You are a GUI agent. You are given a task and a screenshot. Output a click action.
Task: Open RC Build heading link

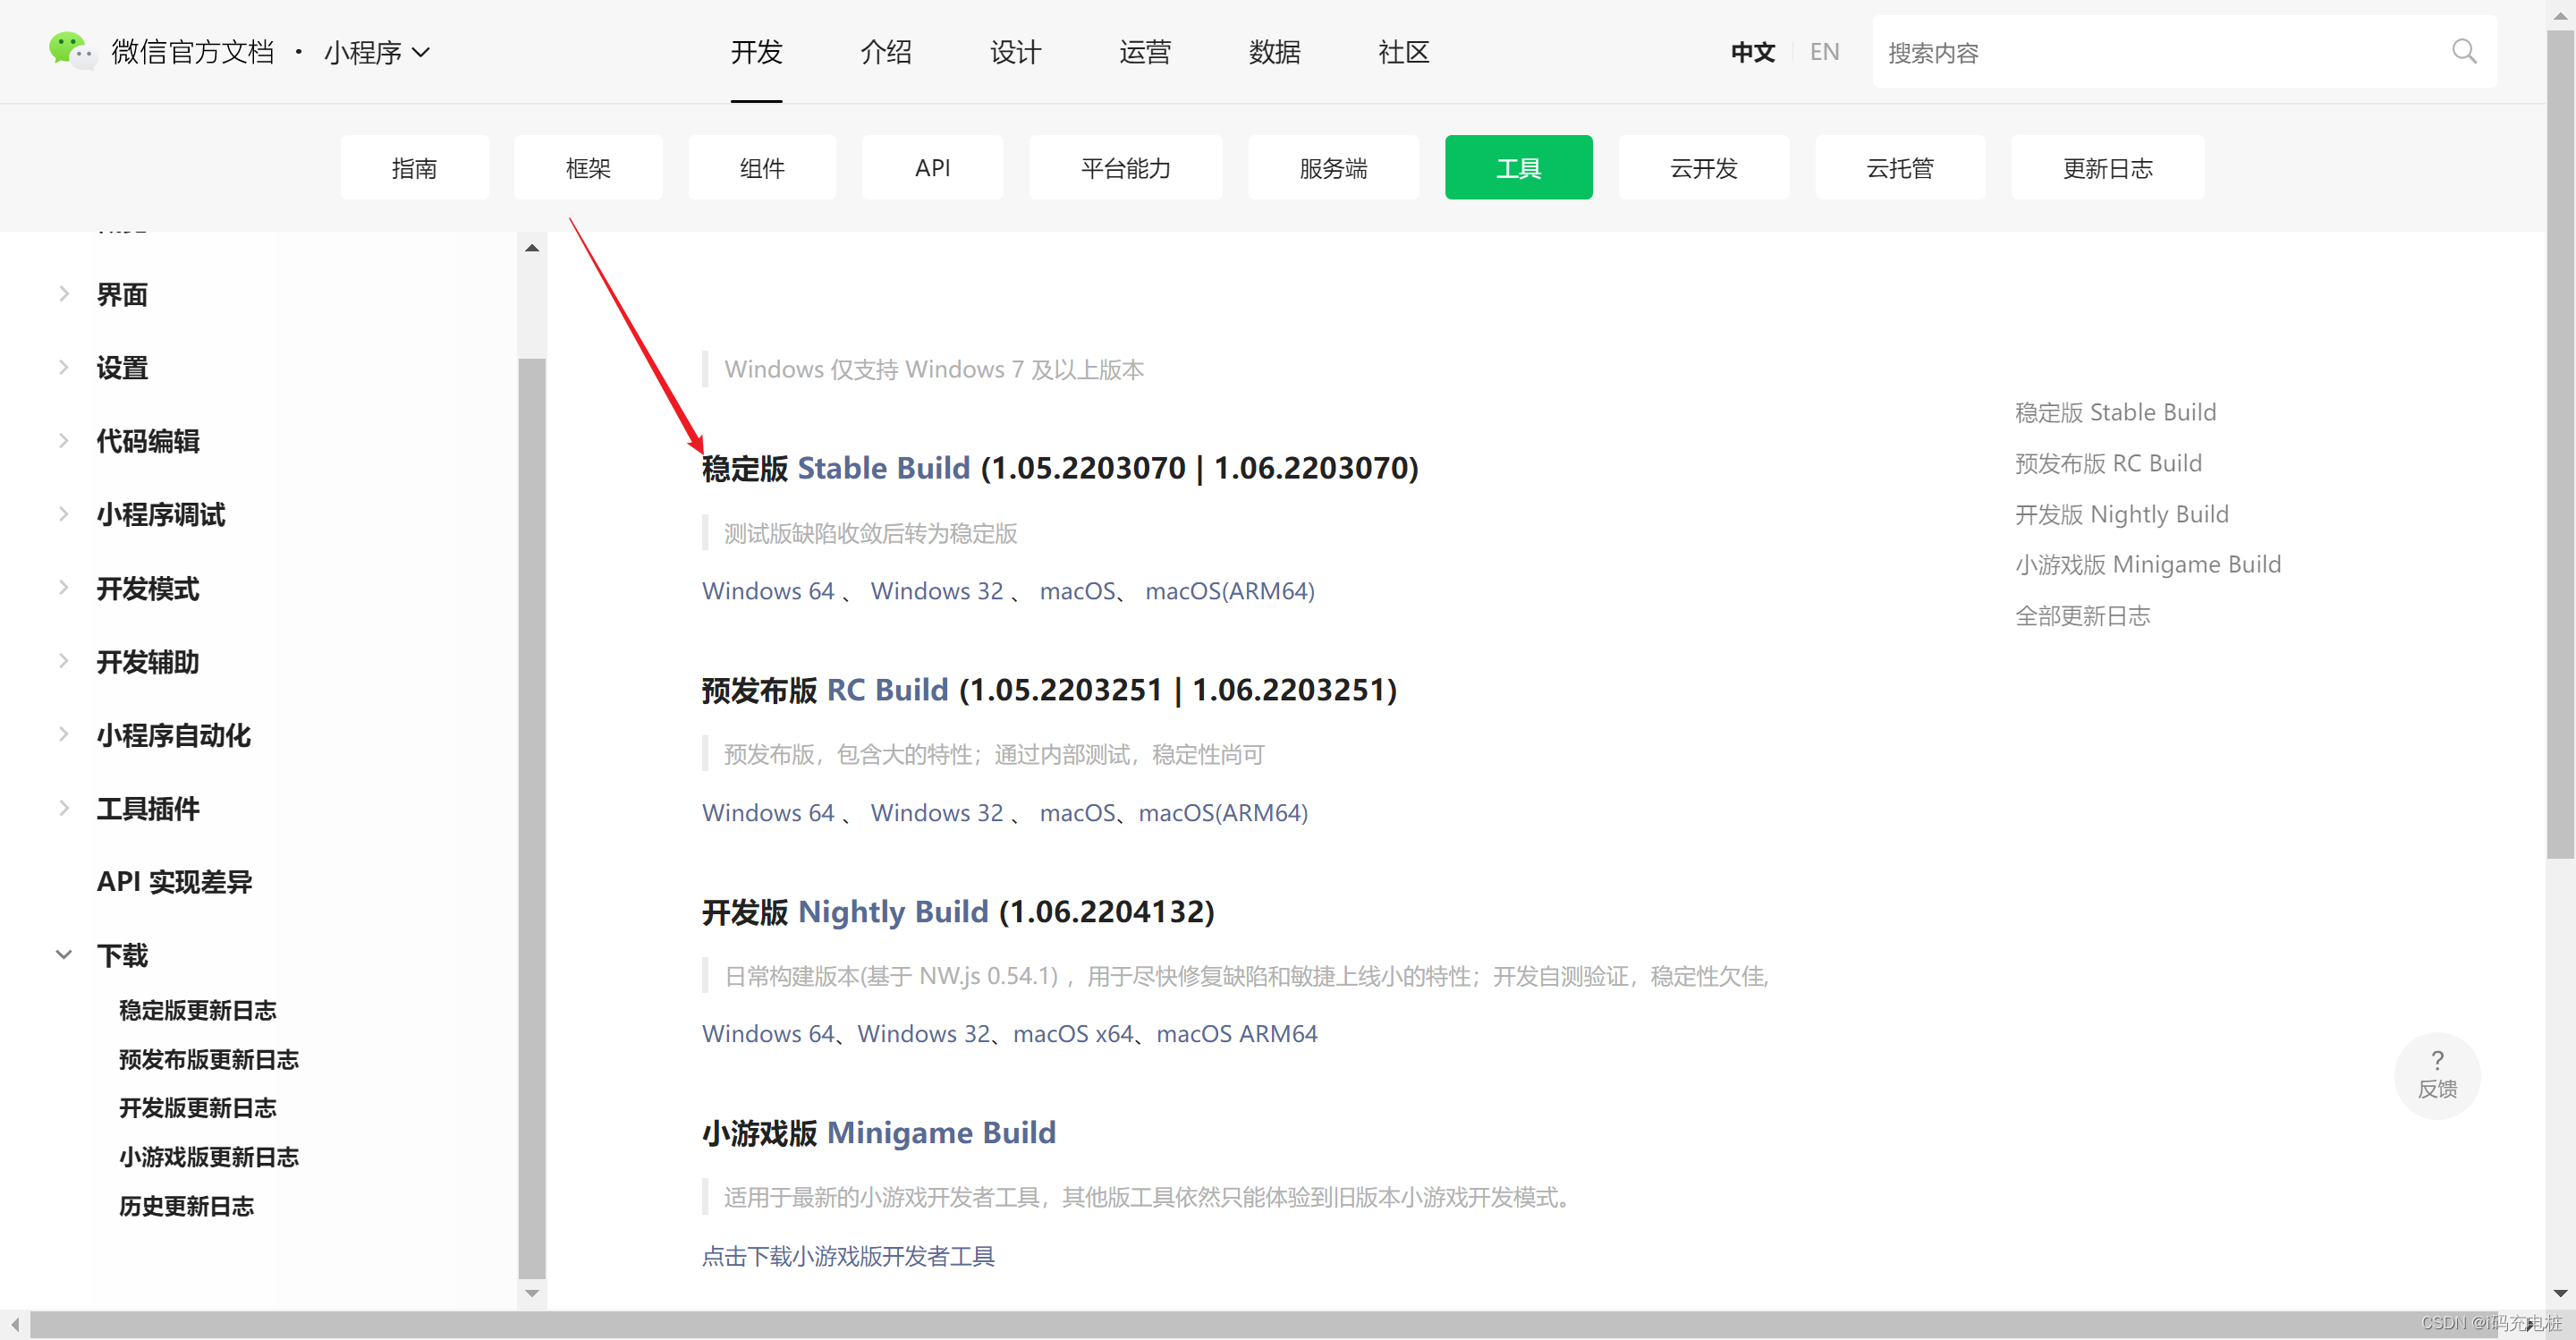887,690
